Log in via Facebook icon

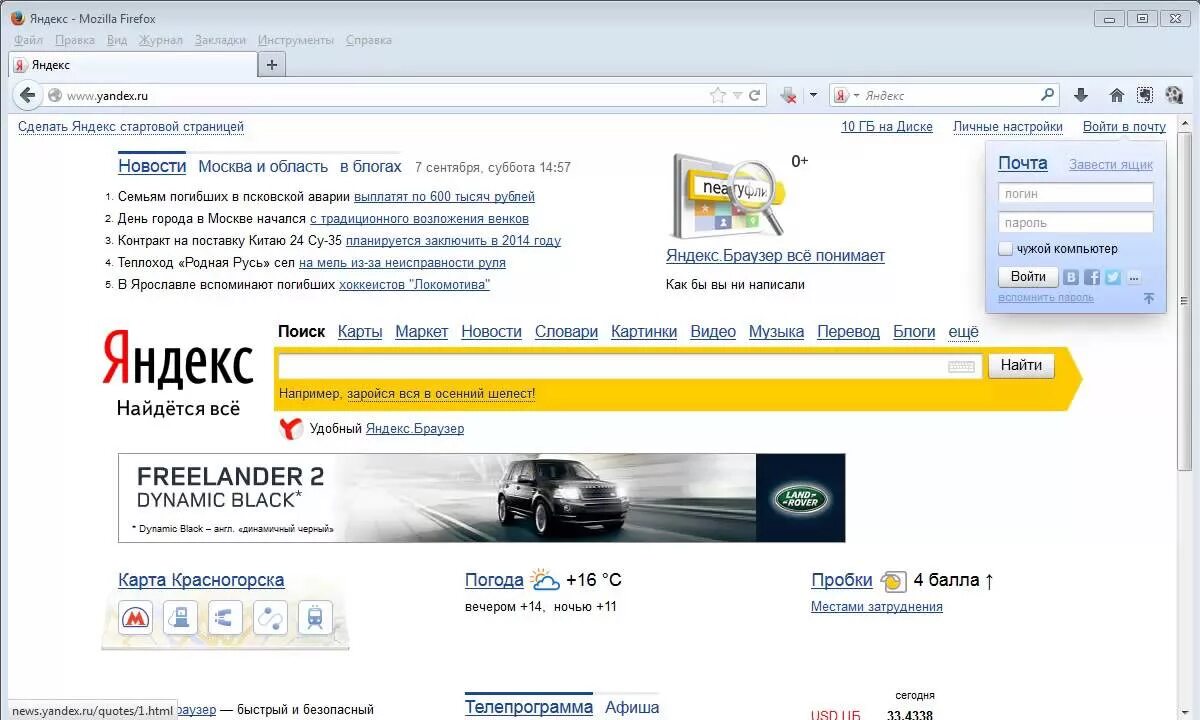point(1092,277)
